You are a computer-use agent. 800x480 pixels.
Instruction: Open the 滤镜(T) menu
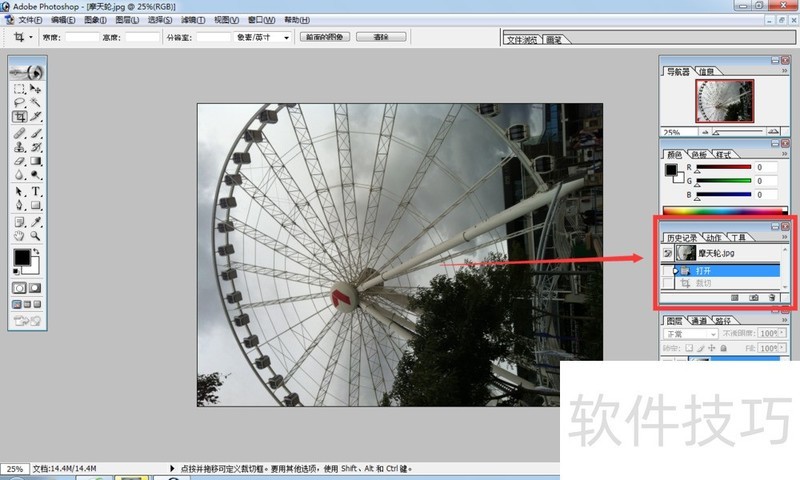pyautogui.click(x=193, y=20)
